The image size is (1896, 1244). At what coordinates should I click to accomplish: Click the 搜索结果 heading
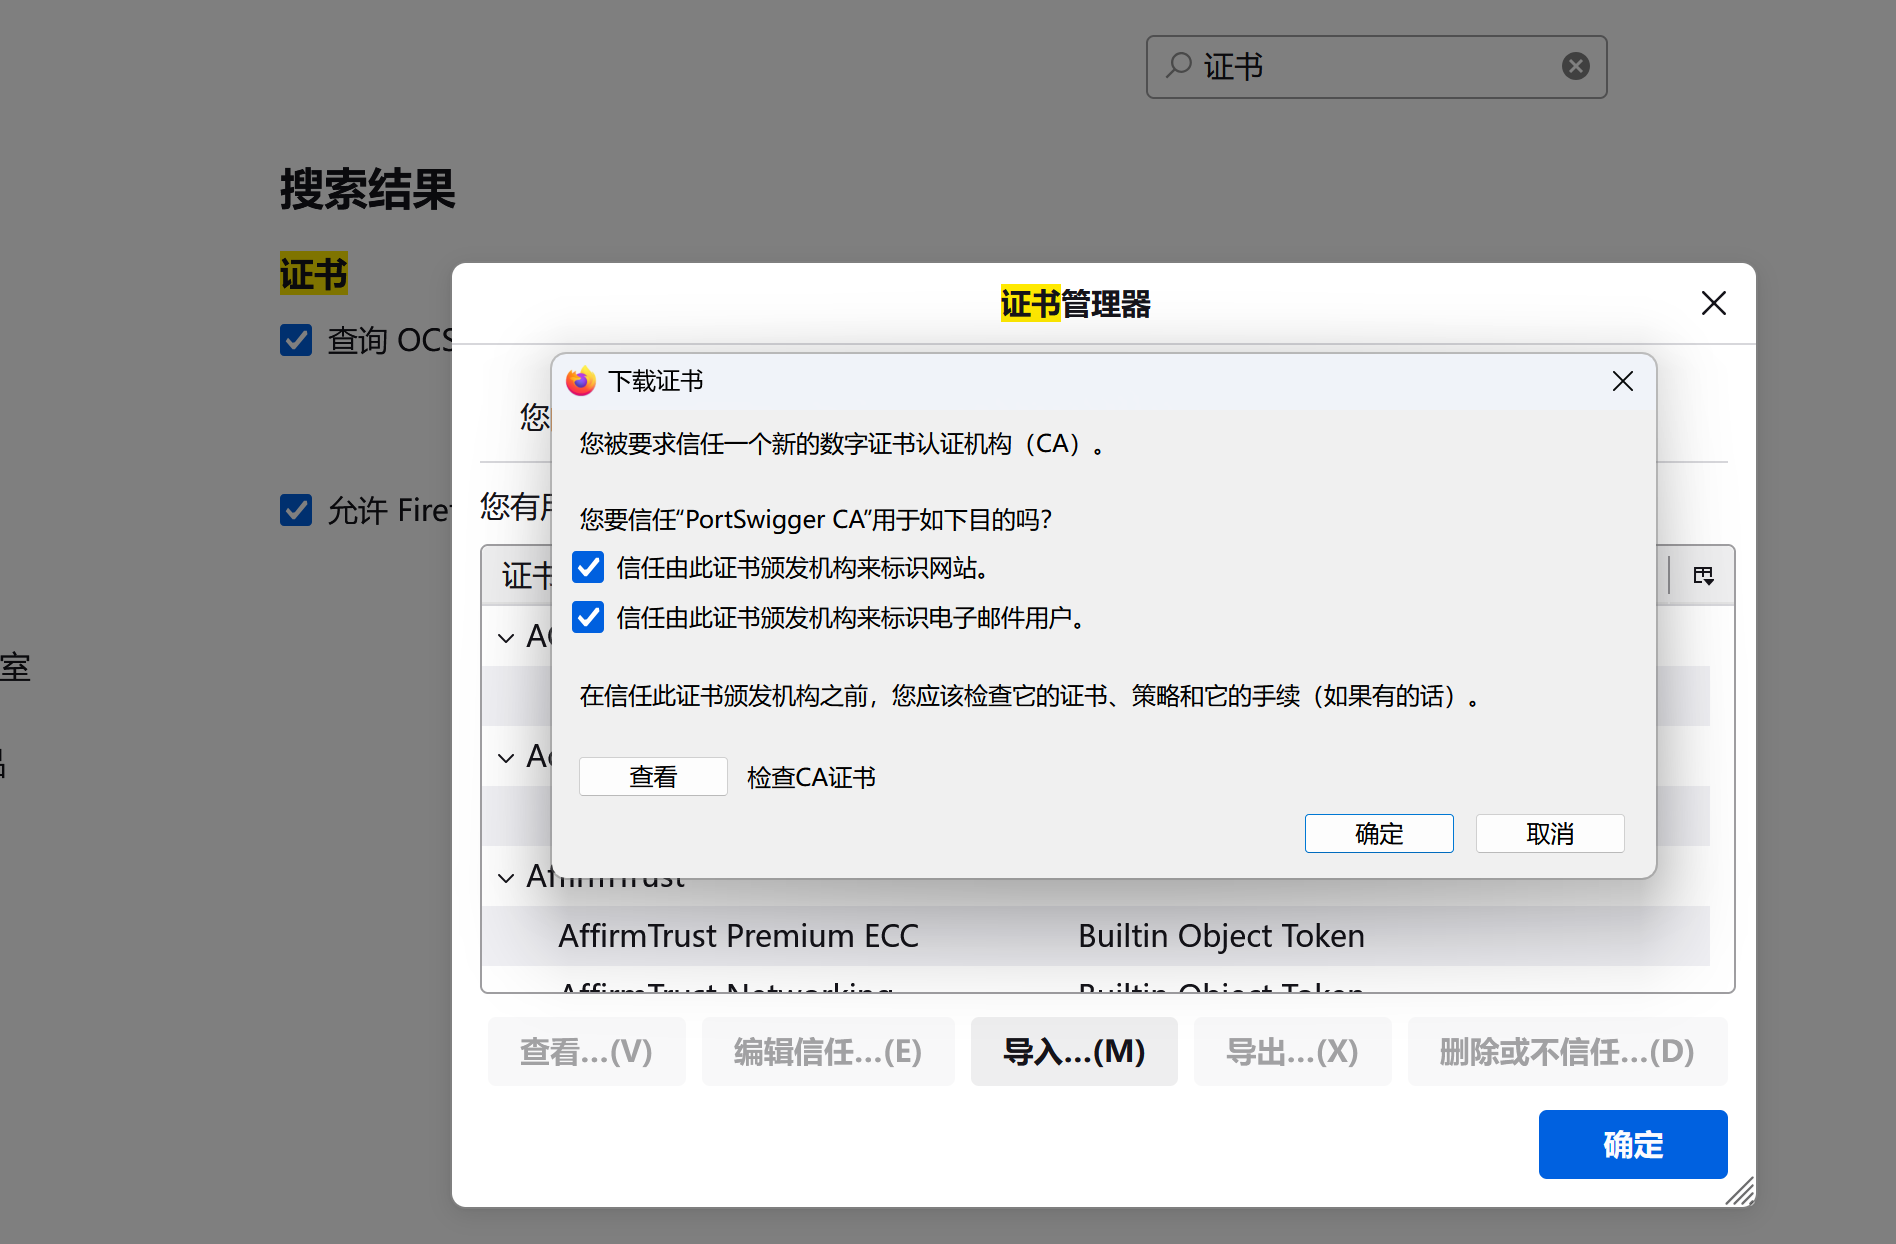click(x=367, y=189)
